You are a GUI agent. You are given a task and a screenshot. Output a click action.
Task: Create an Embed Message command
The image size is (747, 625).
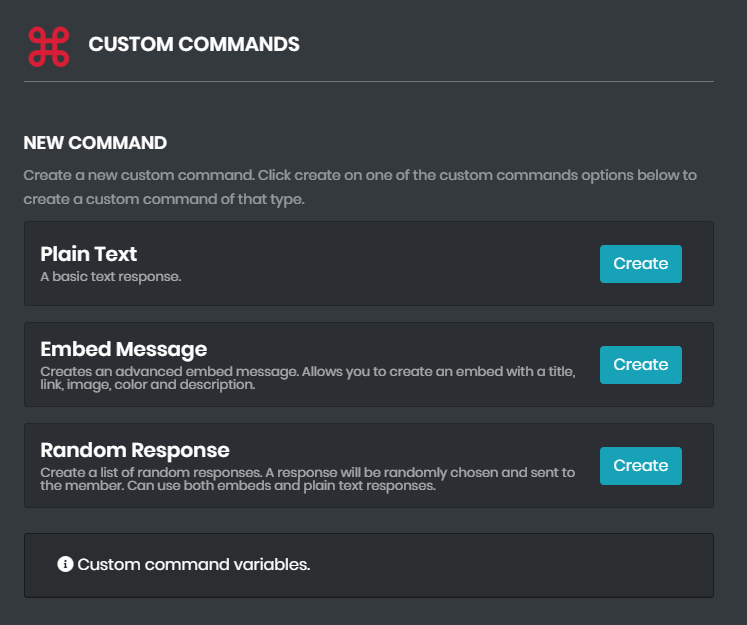pyautogui.click(x=640, y=365)
